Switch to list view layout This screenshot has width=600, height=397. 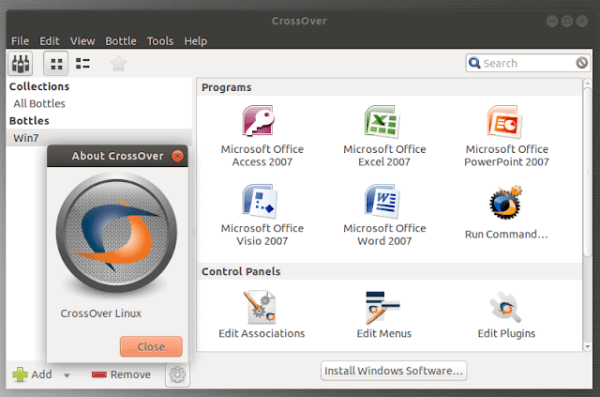[83, 64]
